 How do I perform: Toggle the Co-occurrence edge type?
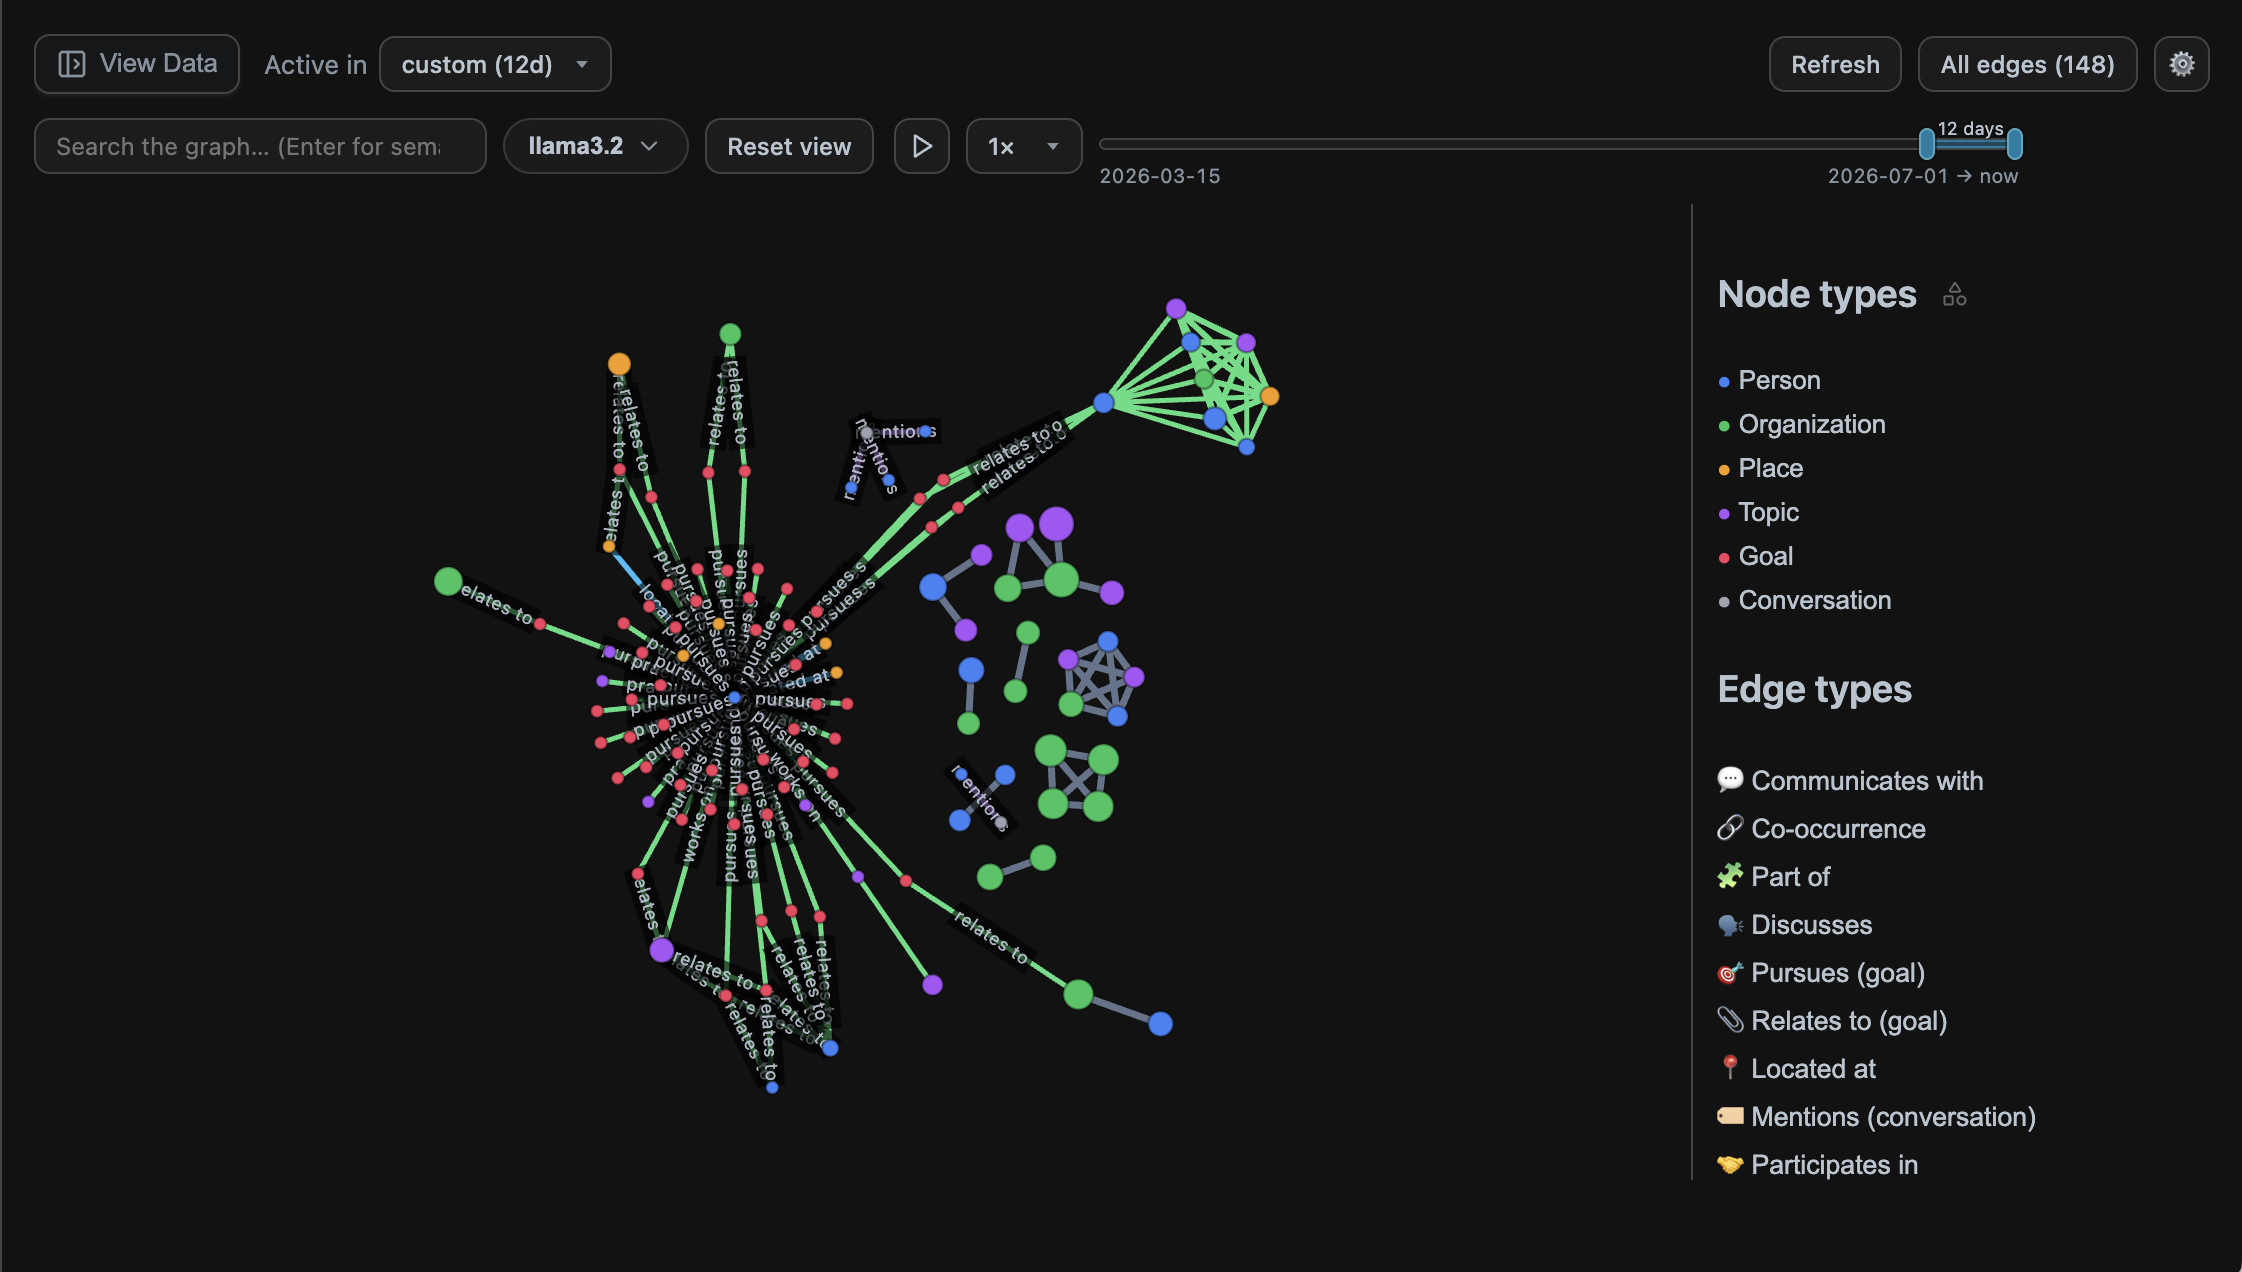1821,828
